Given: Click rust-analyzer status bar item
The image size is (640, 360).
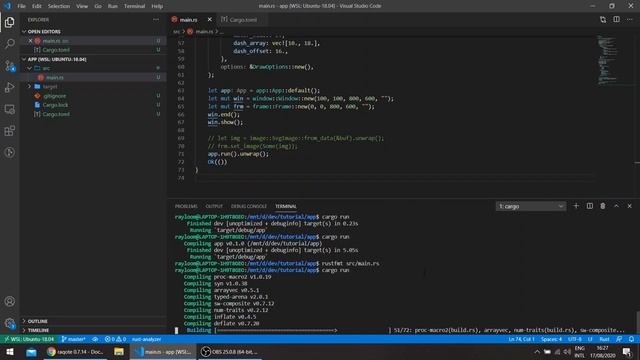Looking at the screenshot, I should click(x=146, y=339).
